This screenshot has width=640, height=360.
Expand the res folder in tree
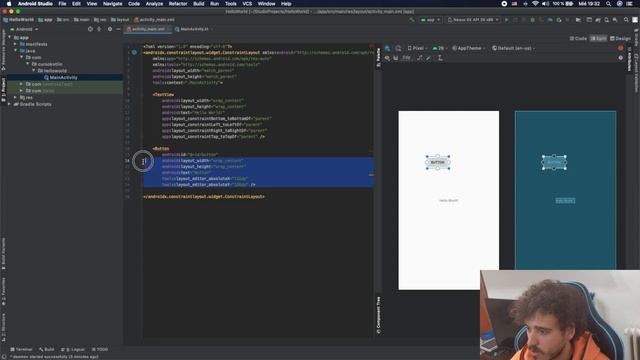coord(16,98)
